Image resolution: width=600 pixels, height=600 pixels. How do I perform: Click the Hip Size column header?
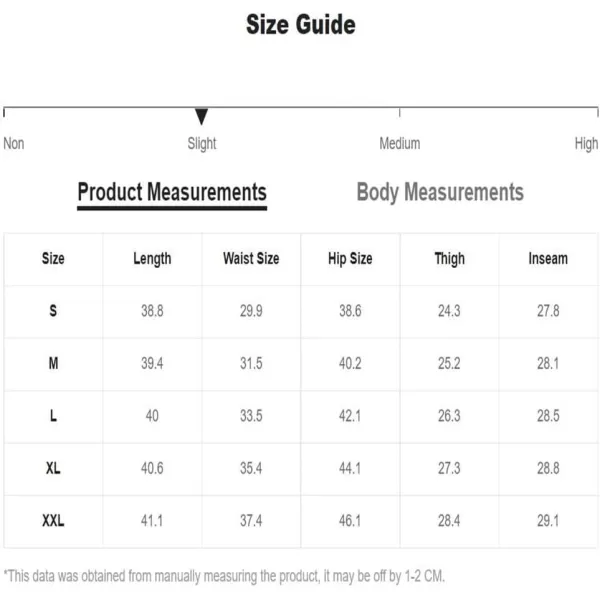350,259
